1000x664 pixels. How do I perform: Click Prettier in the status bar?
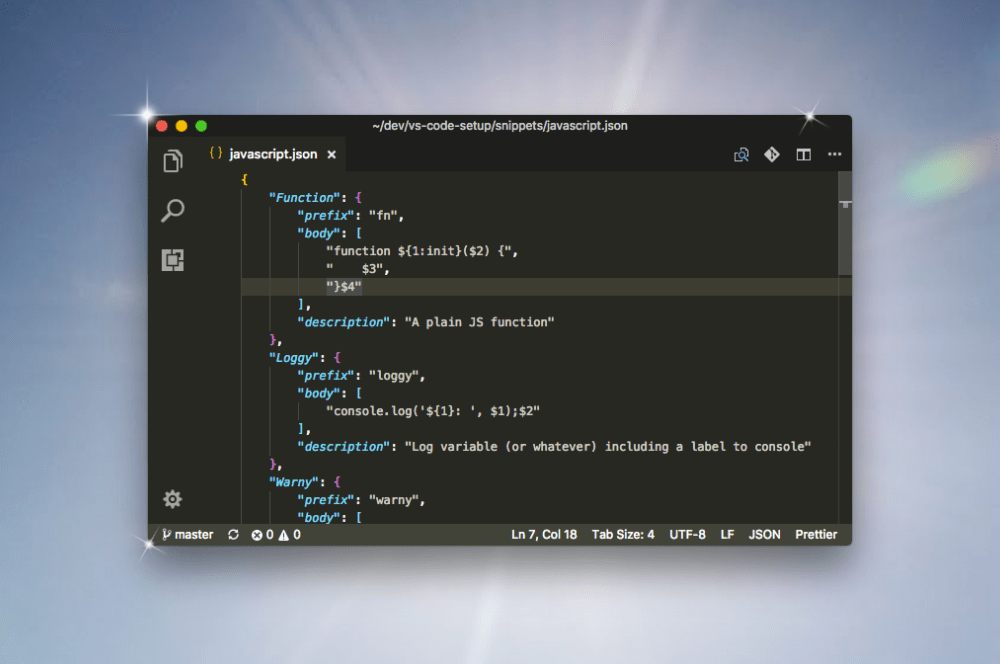(816, 534)
